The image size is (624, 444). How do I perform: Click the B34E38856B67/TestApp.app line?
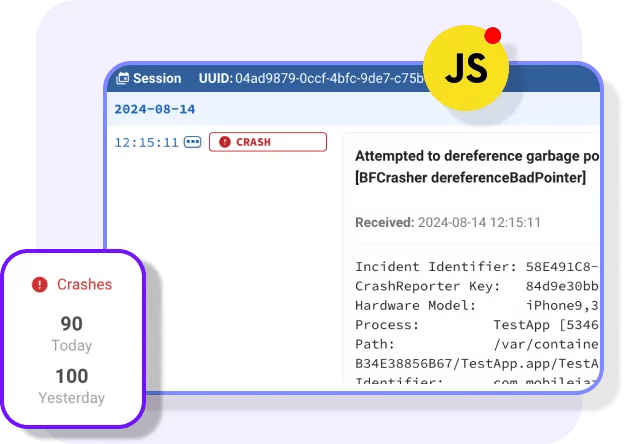477,364
